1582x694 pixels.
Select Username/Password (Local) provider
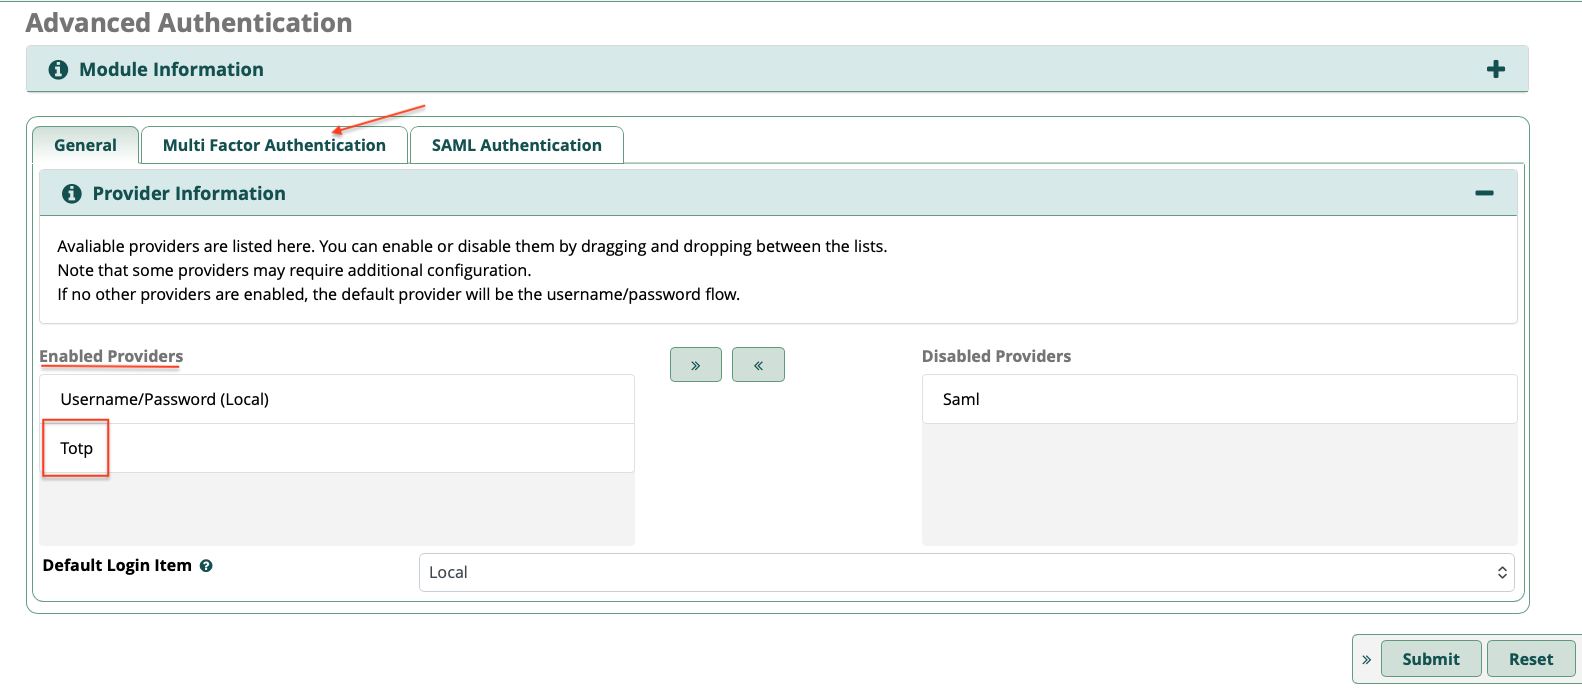tap(165, 399)
